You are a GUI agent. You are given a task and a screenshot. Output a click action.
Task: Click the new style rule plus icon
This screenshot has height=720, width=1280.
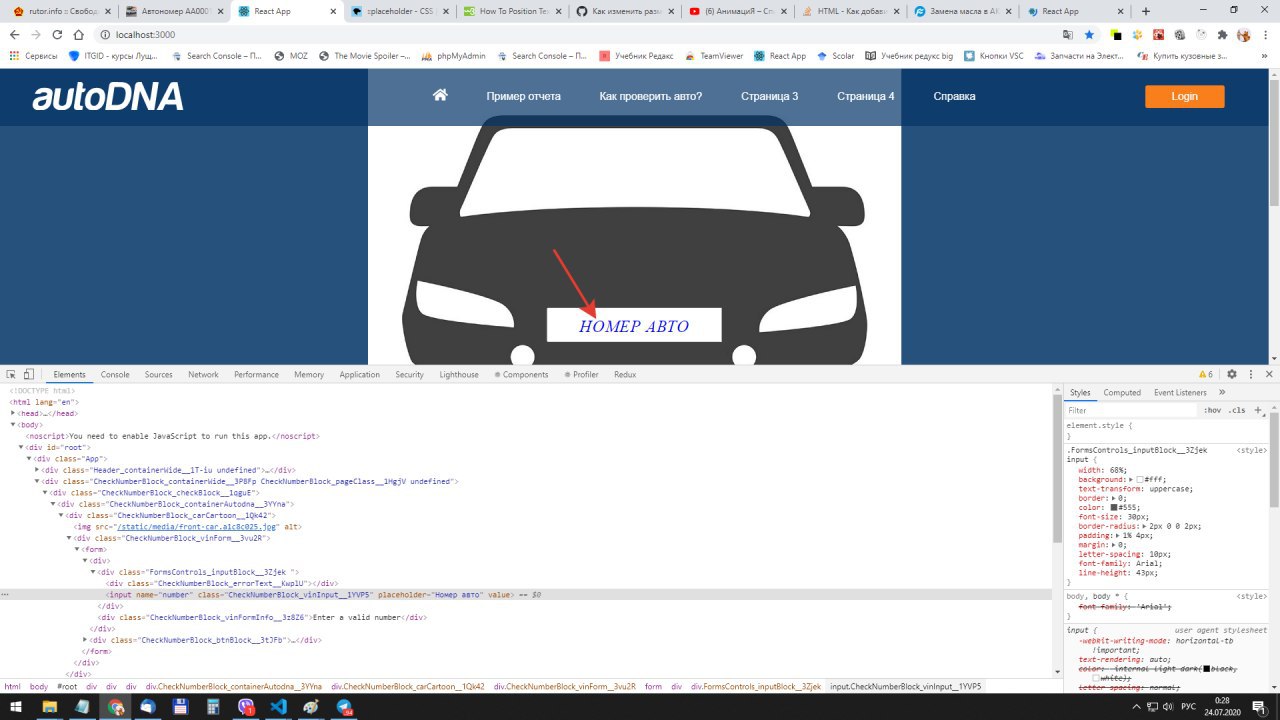pos(1258,410)
